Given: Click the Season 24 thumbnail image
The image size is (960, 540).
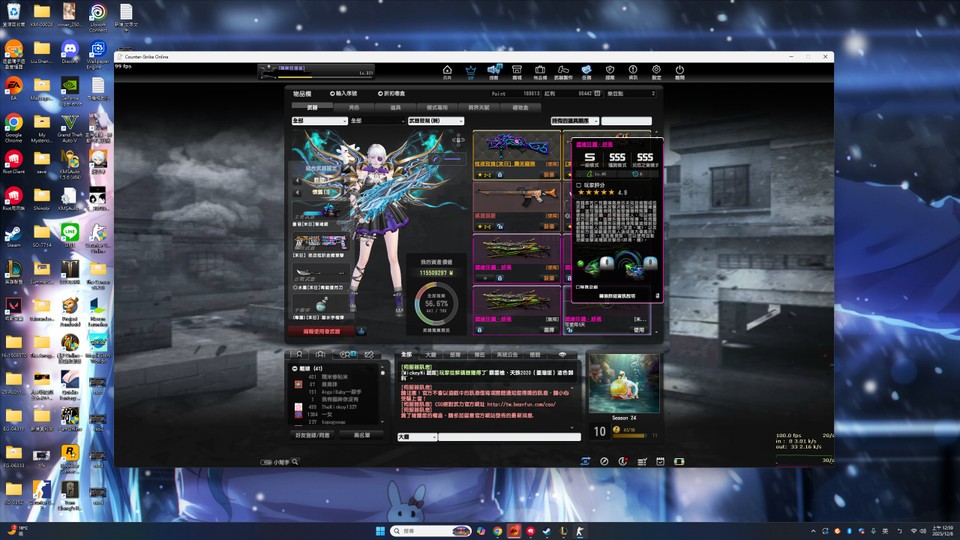Looking at the screenshot, I should click(x=623, y=384).
